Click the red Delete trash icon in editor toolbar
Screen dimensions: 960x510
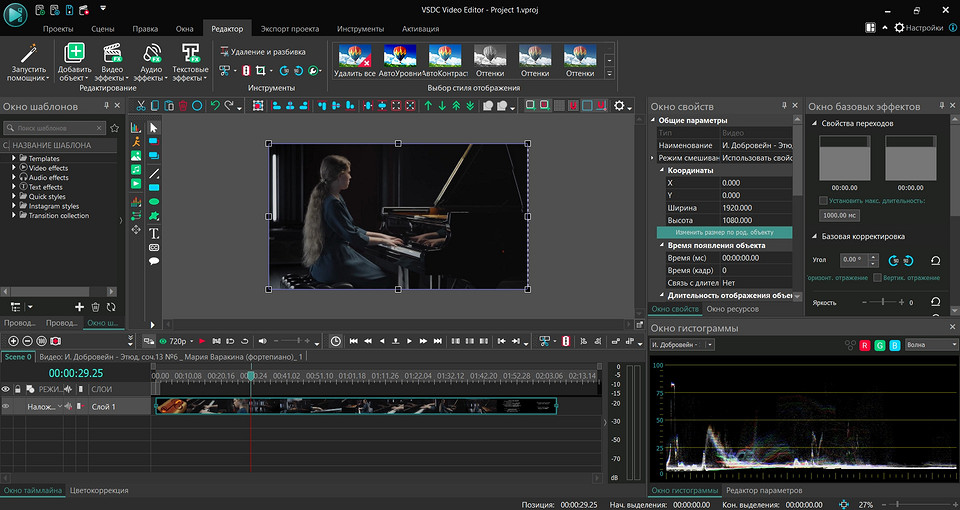(x=183, y=106)
